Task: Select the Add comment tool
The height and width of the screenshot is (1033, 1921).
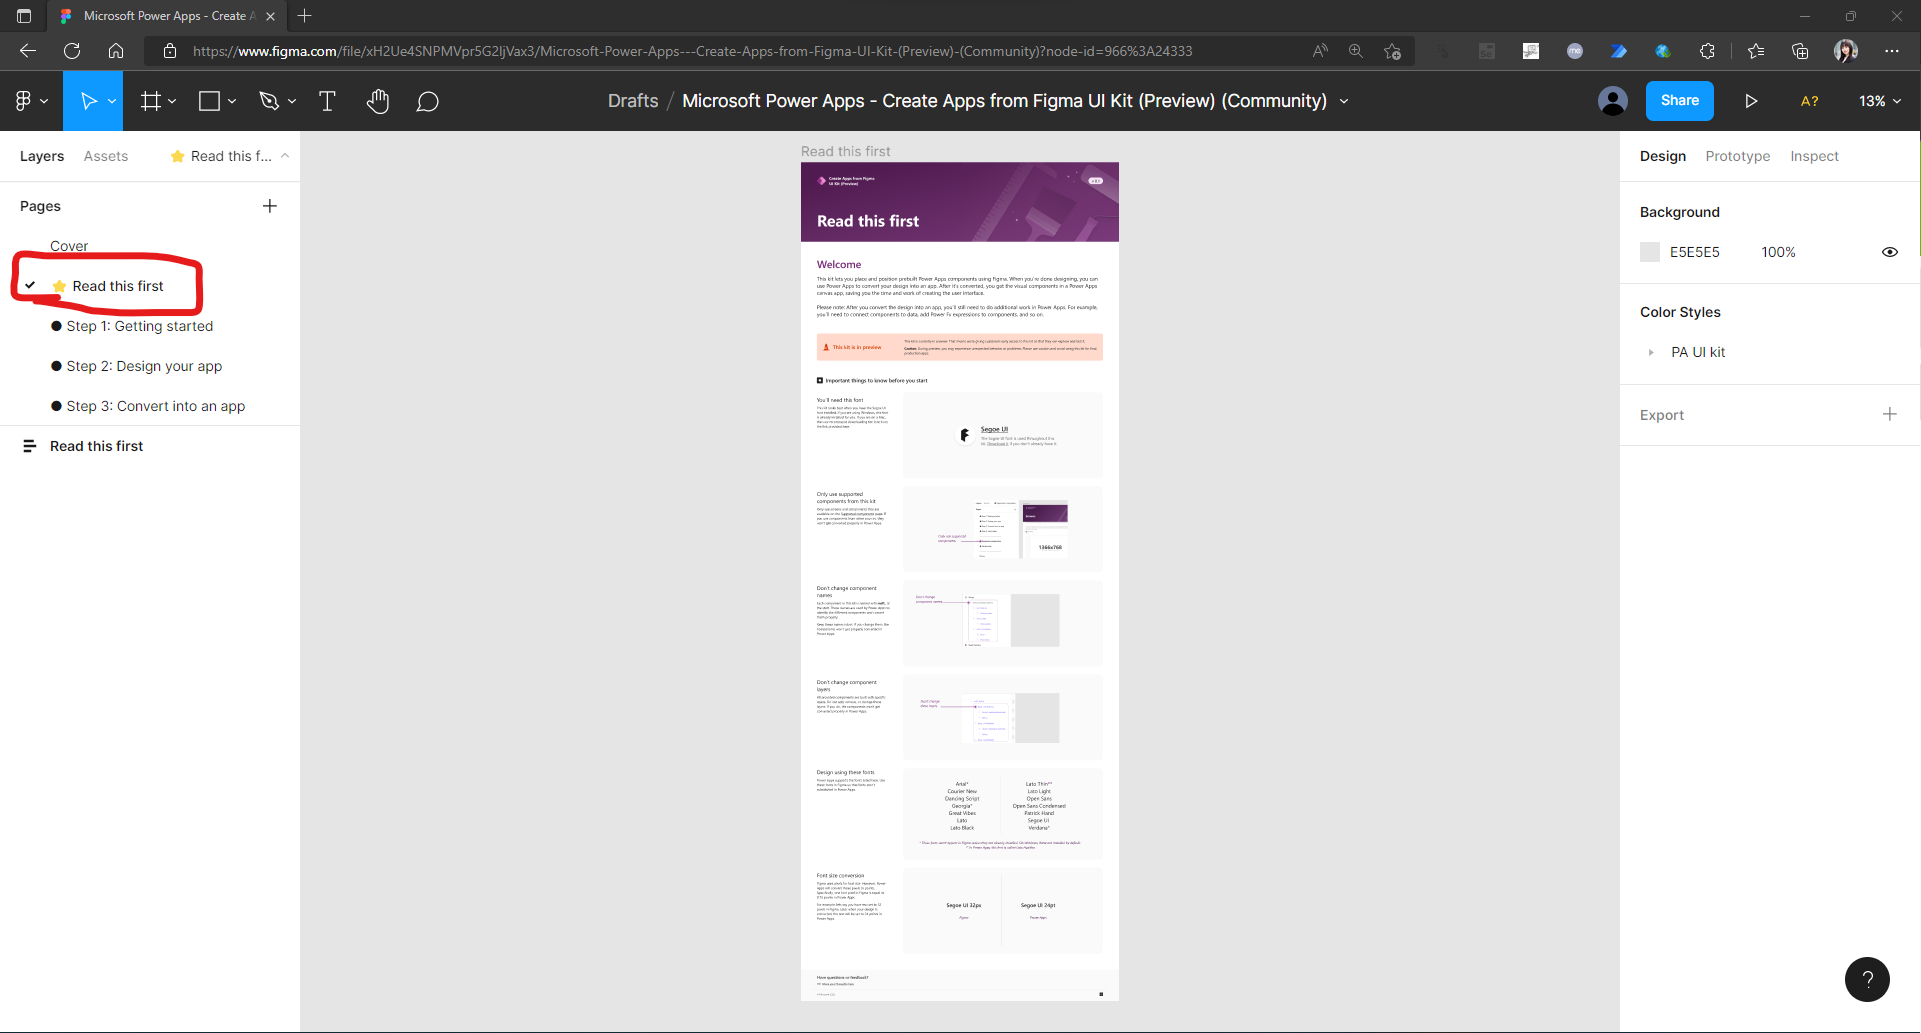Action: click(428, 101)
